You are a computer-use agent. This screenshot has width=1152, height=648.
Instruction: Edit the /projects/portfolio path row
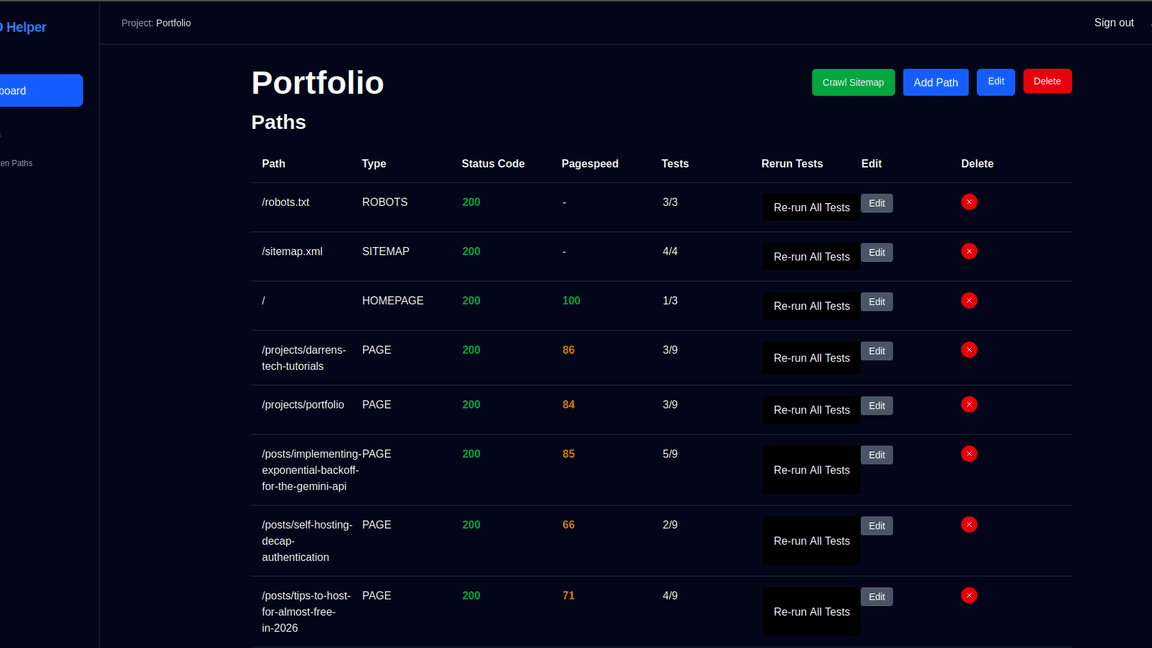coord(876,406)
